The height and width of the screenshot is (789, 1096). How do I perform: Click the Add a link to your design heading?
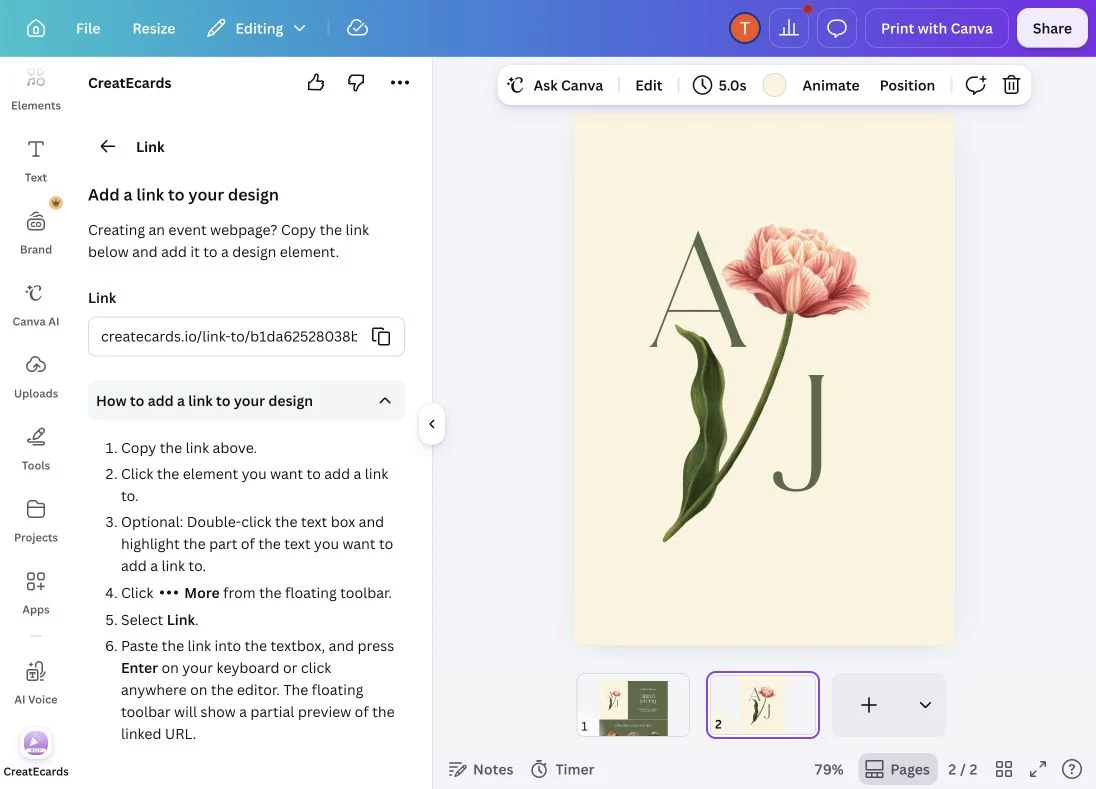183,195
